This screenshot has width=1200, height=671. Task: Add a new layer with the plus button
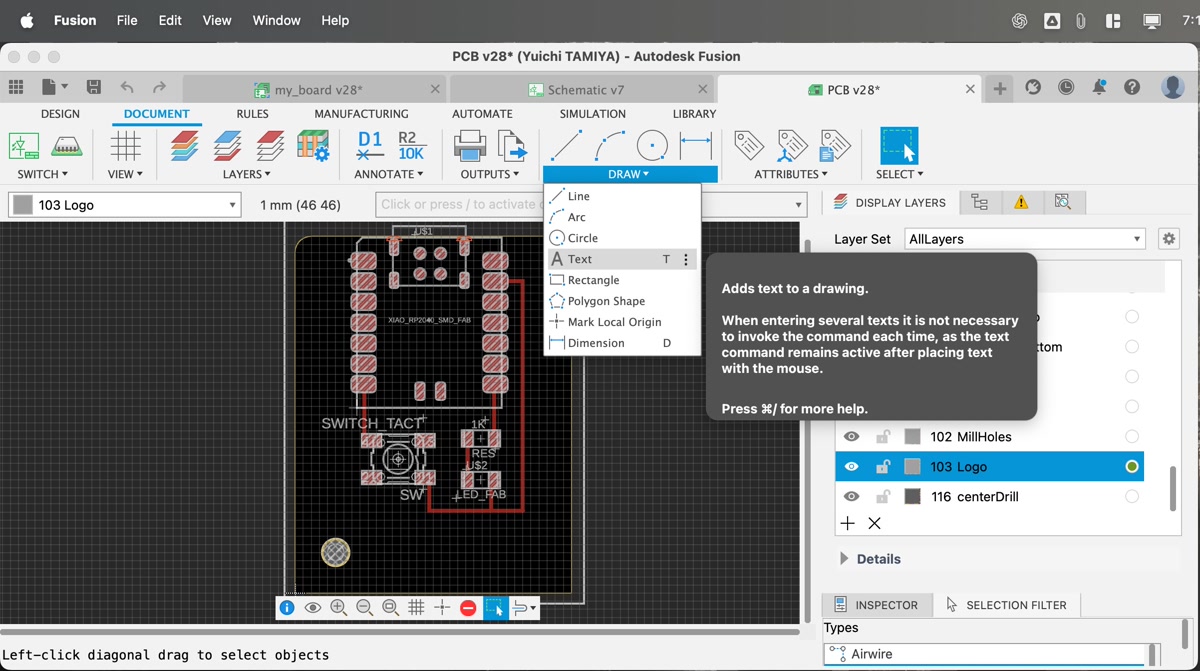847,524
